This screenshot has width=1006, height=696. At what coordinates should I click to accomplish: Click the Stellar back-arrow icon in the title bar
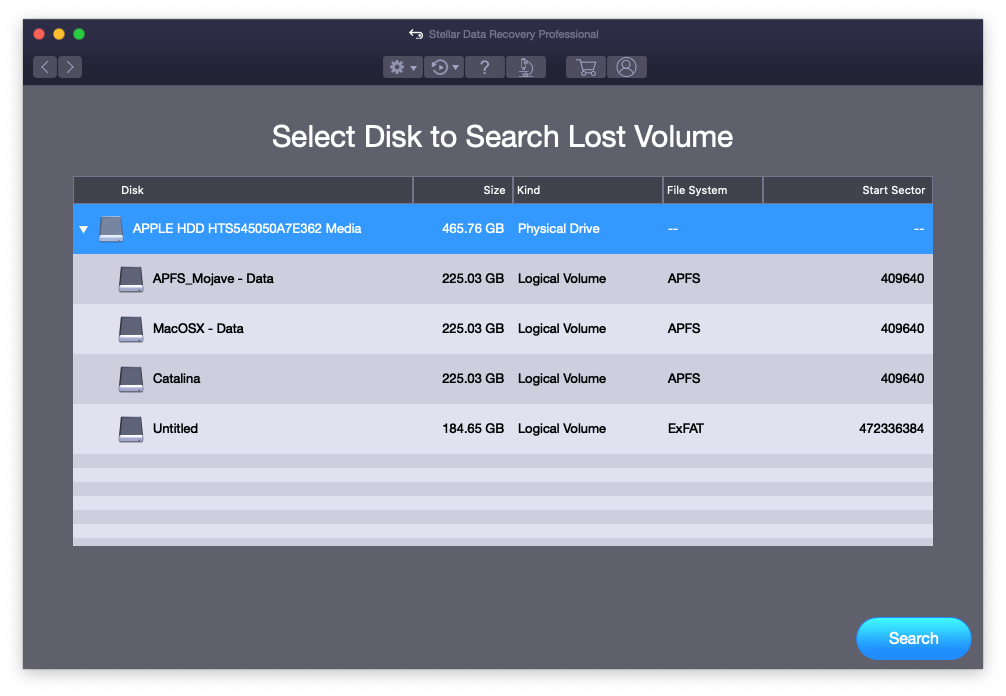[x=416, y=34]
